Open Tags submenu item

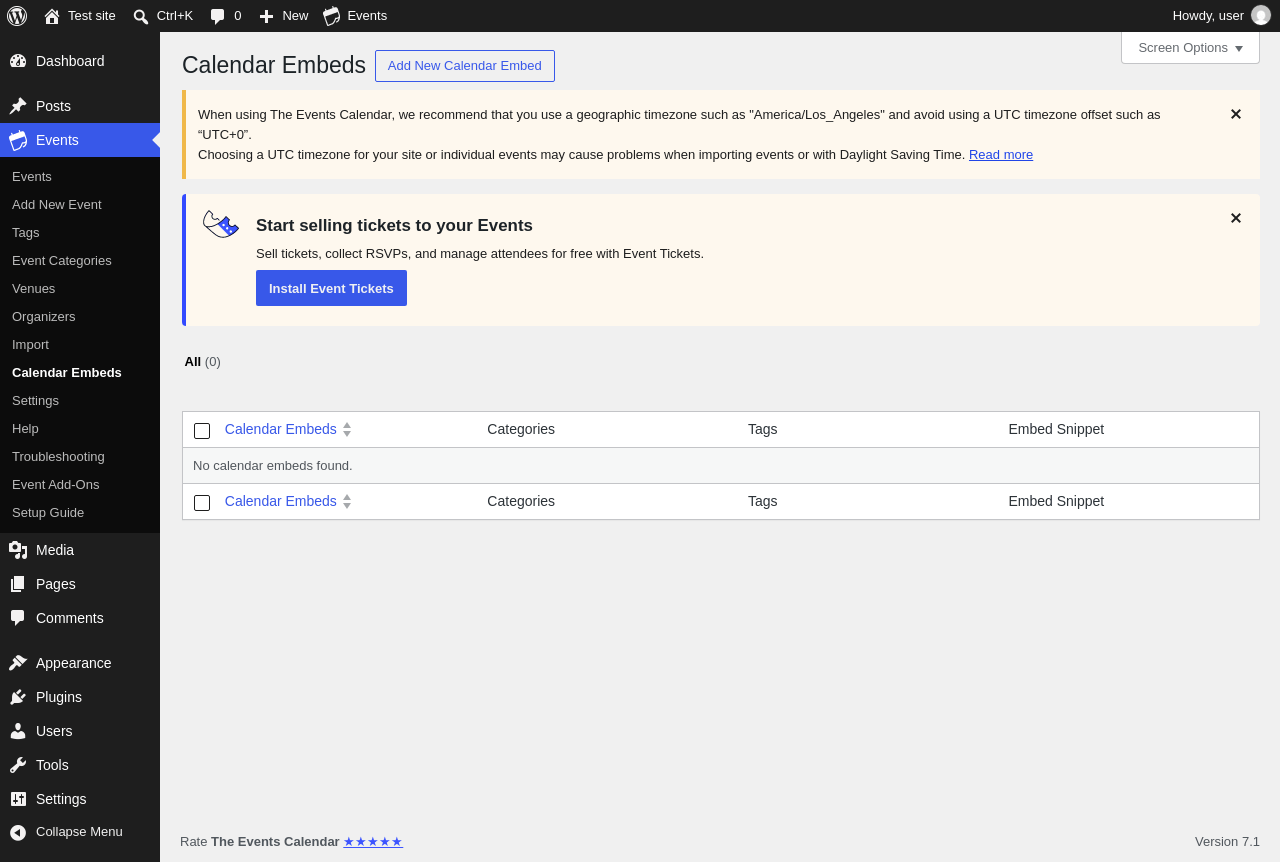click(x=26, y=233)
